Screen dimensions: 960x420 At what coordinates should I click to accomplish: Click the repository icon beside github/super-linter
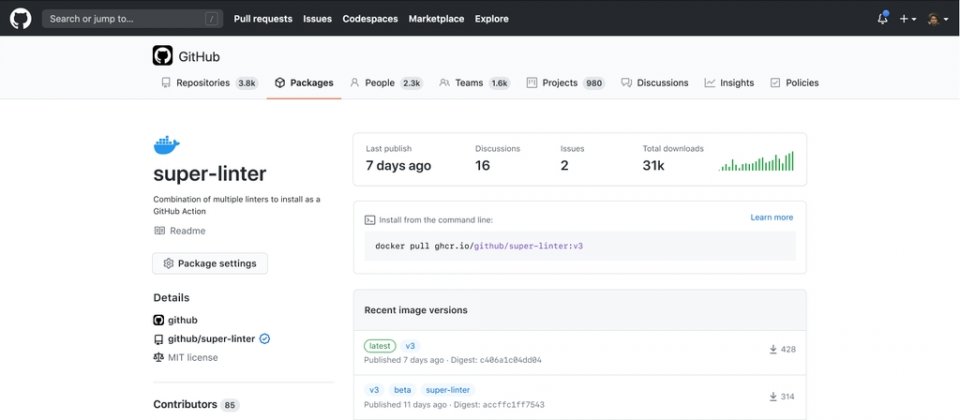point(159,339)
